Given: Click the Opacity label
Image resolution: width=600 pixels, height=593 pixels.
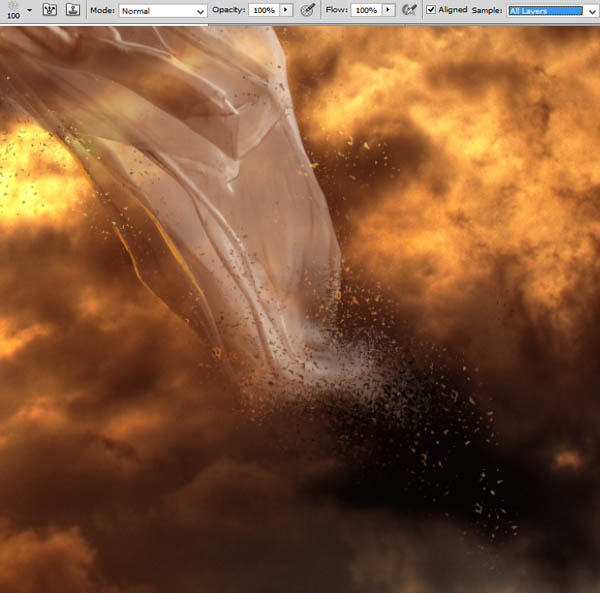Looking at the screenshot, I should click(228, 10).
